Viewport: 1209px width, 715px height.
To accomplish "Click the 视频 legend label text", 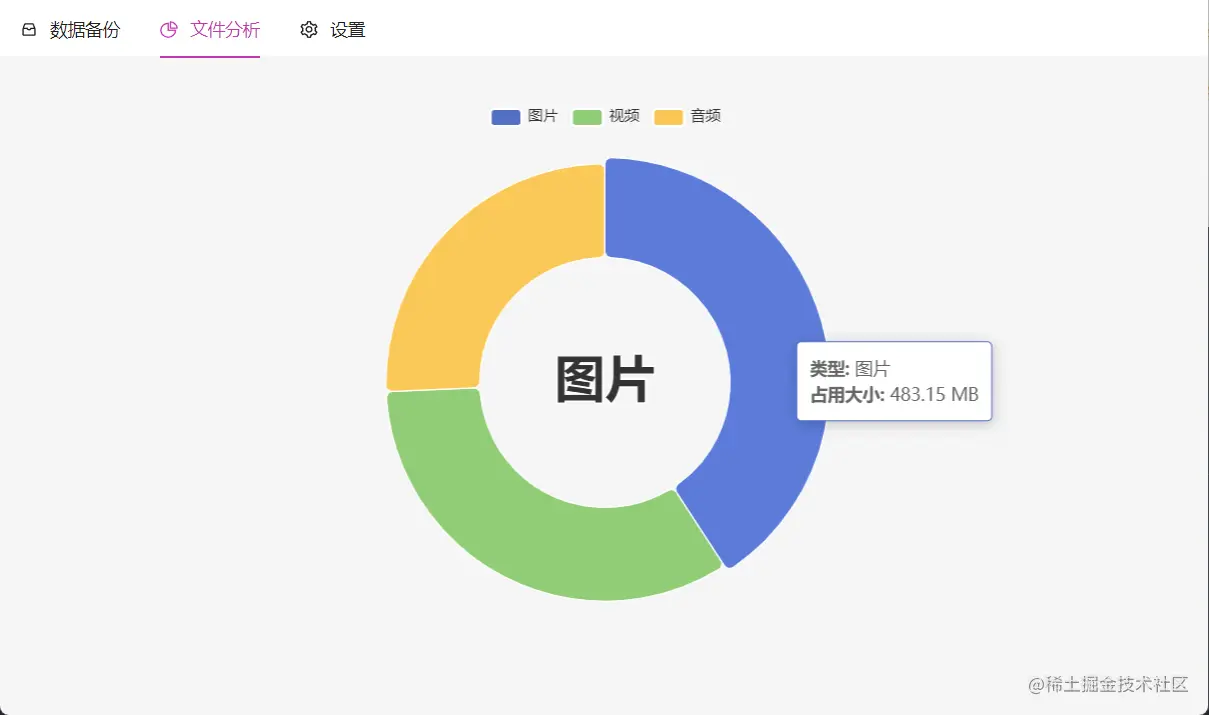I will click(624, 116).
